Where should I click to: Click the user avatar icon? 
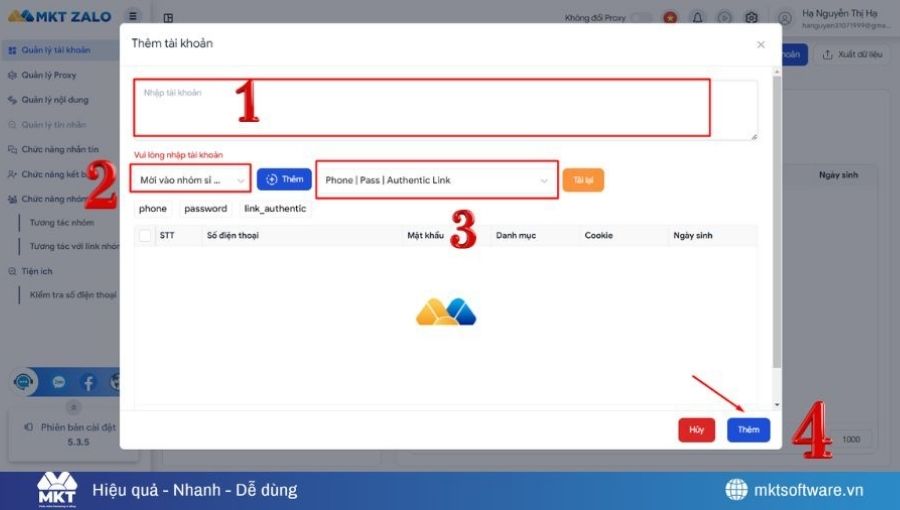[785, 18]
